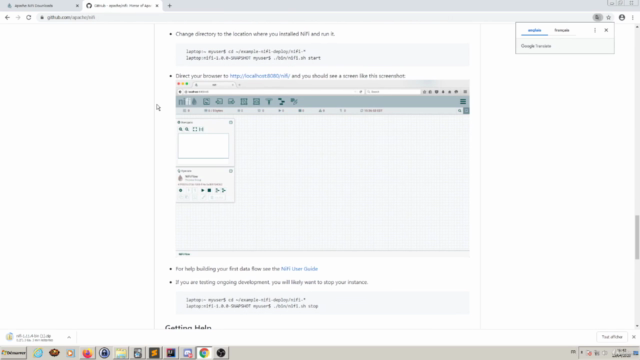Viewport: 640px width, 360px height.
Task: Select 'français' in the Translate popup
Action: click(562, 31)
